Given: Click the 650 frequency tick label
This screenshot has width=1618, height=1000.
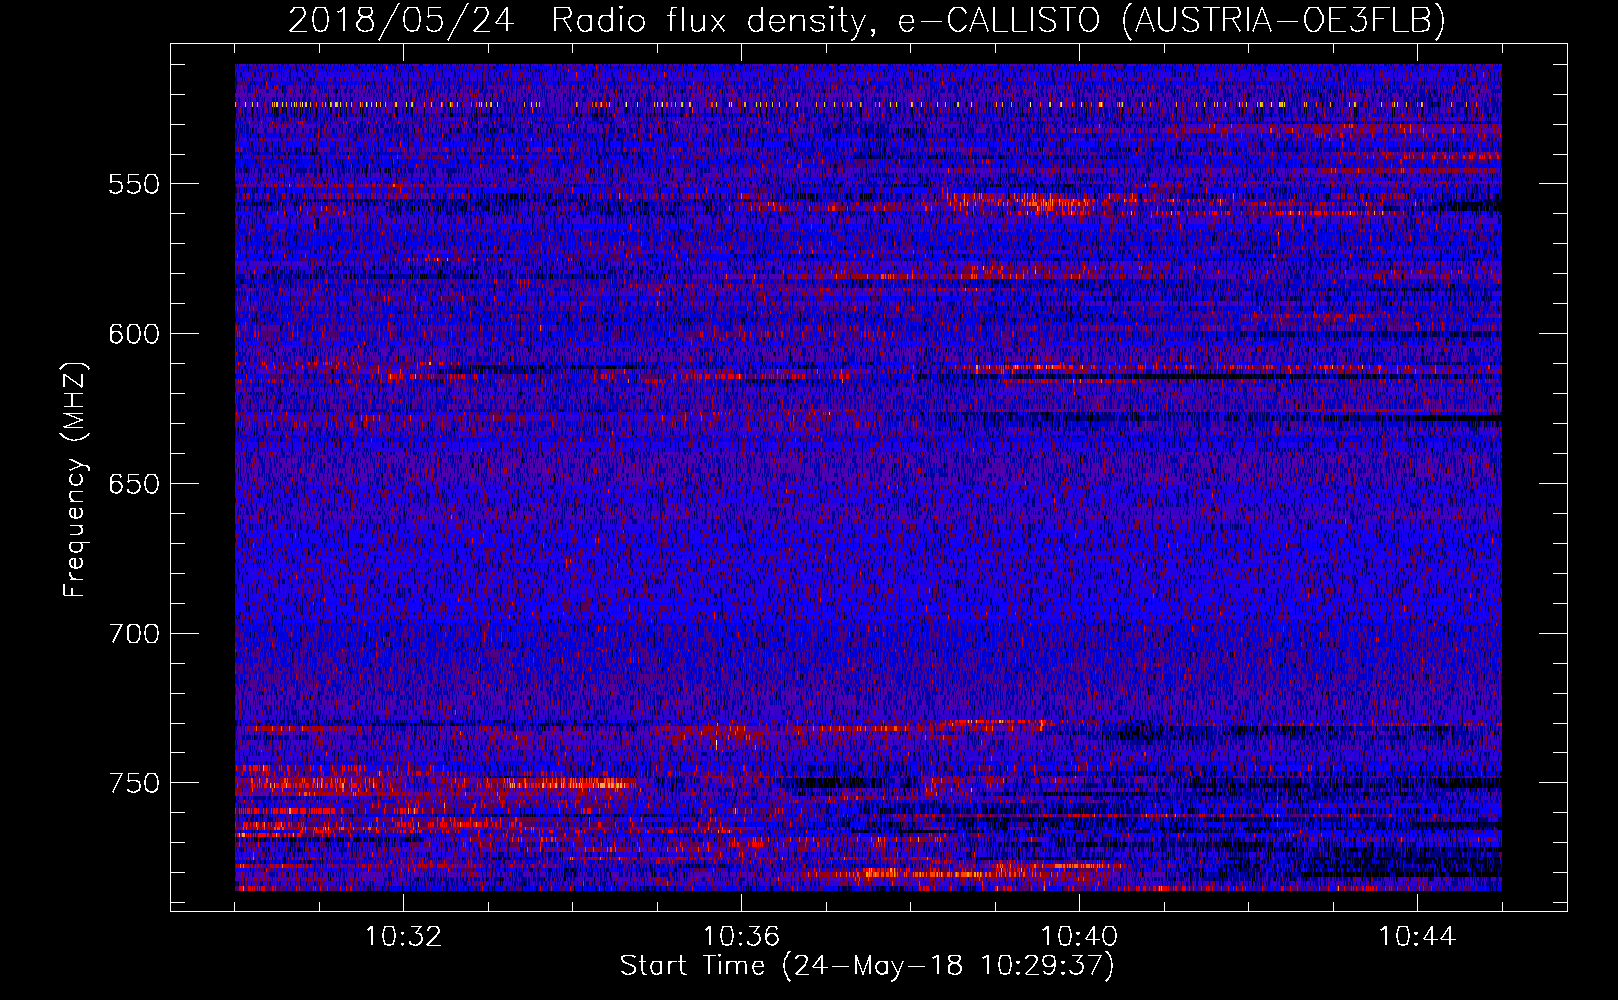Looking at the screenshot, I should point(134,484).
